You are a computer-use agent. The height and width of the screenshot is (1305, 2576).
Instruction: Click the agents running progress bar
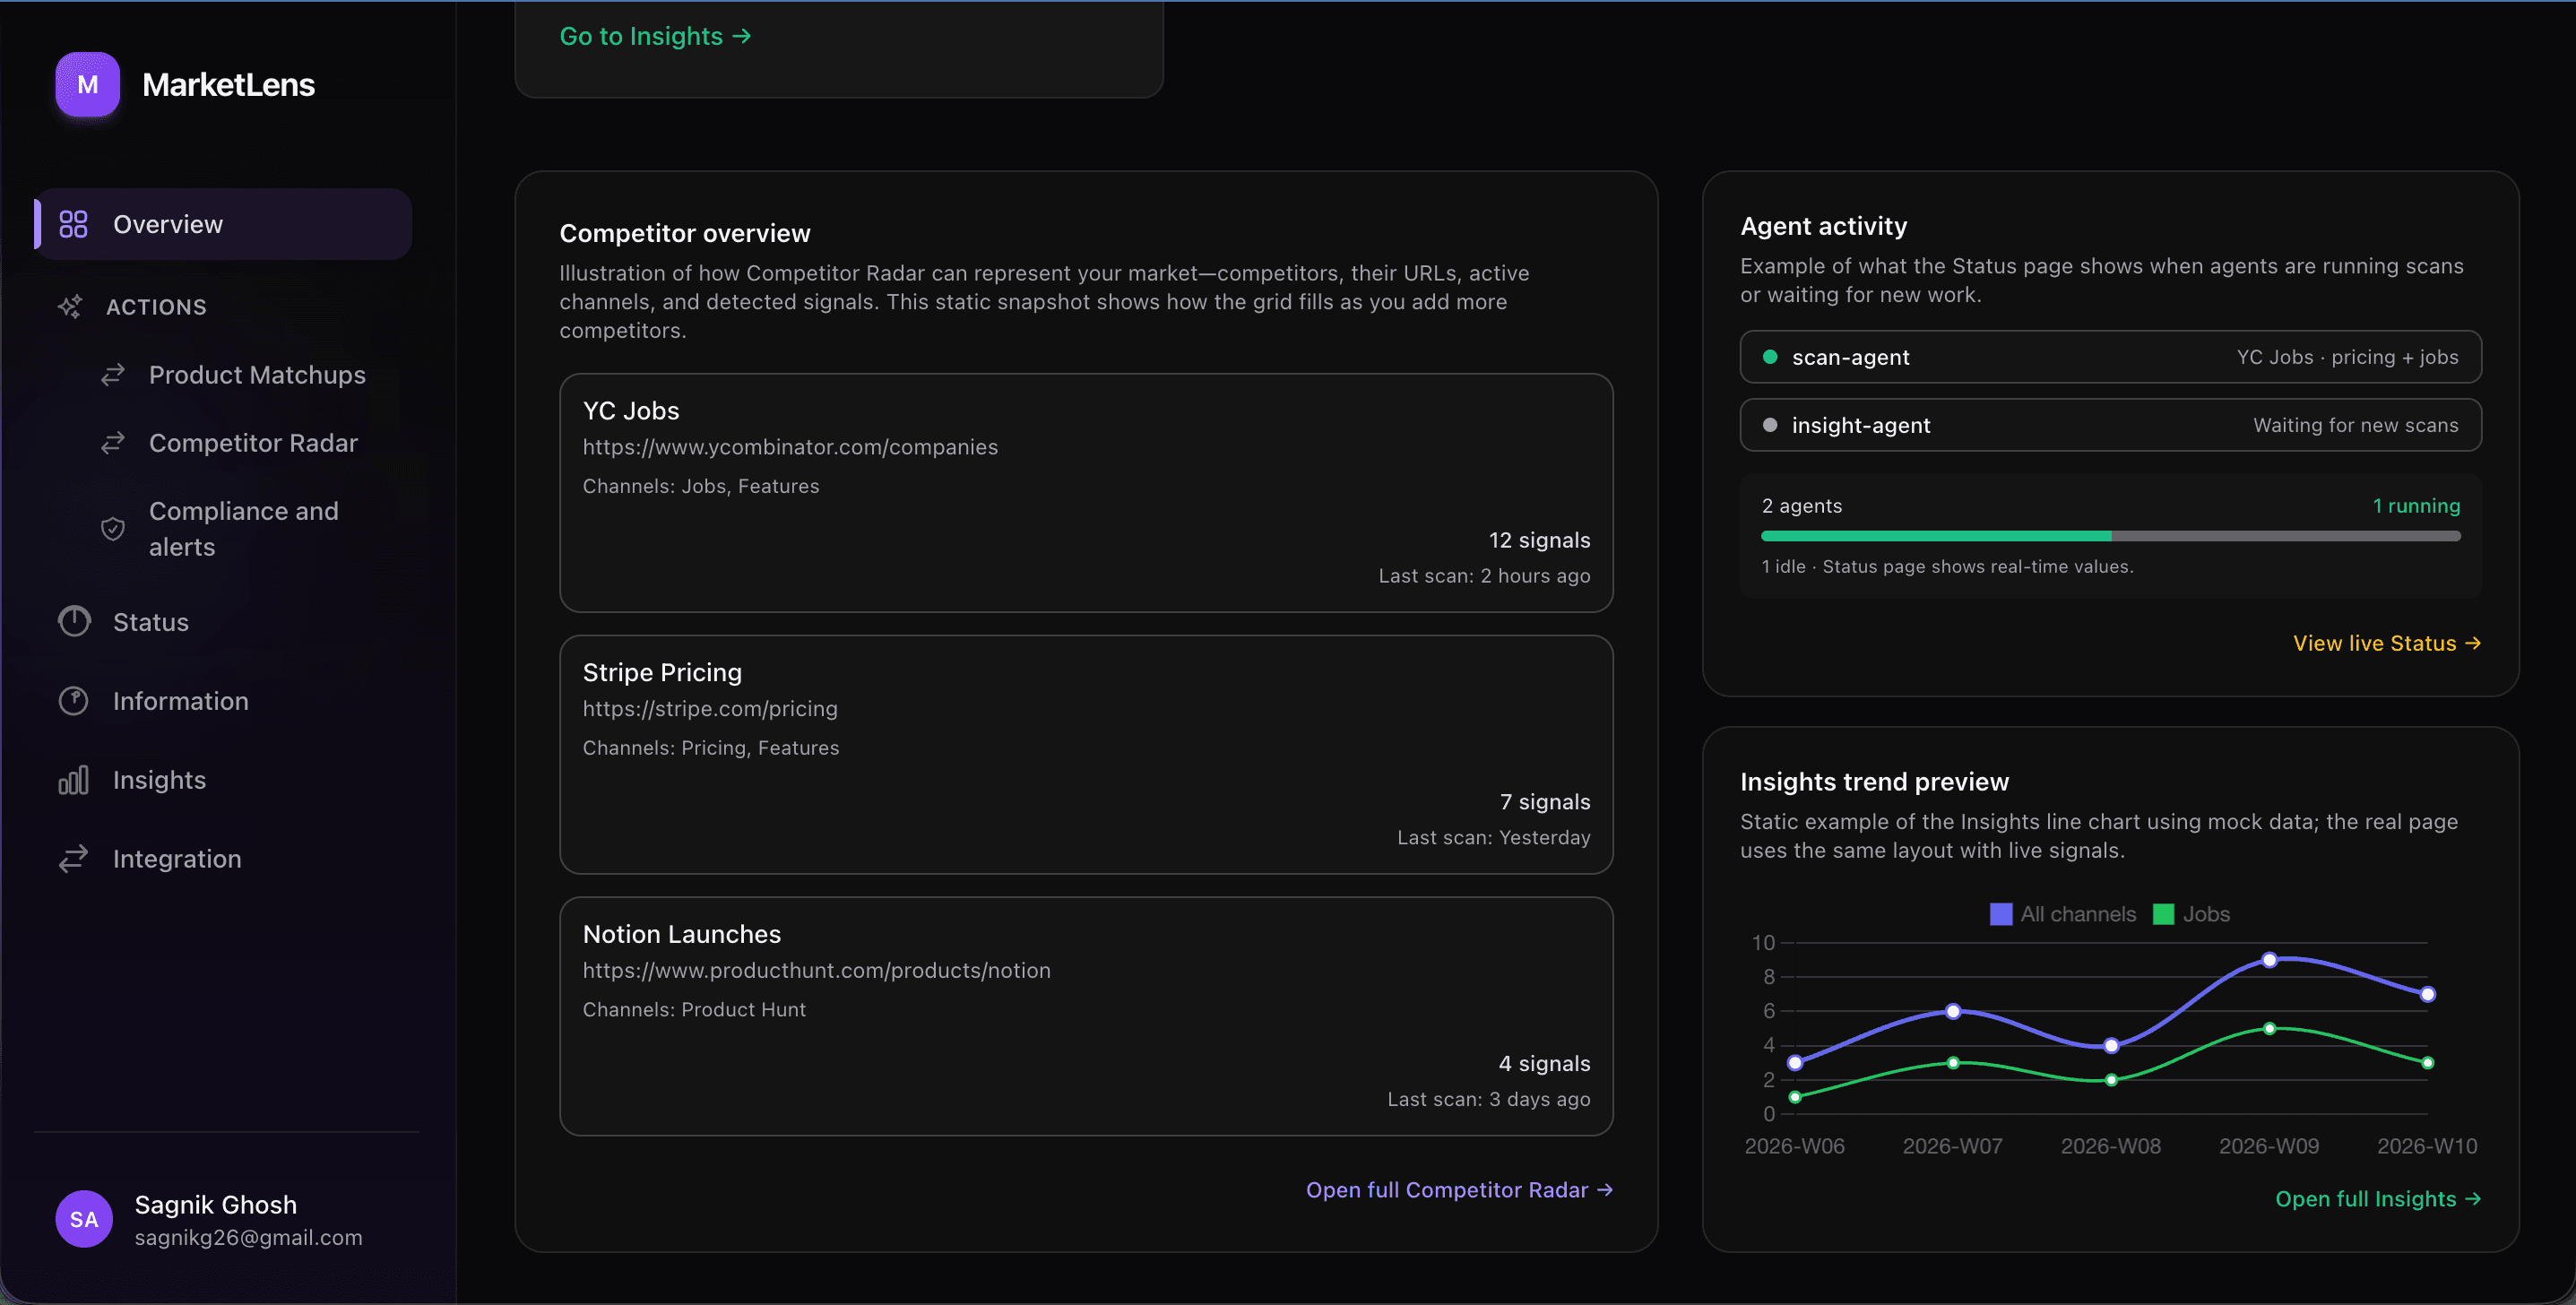[2110, 536]
